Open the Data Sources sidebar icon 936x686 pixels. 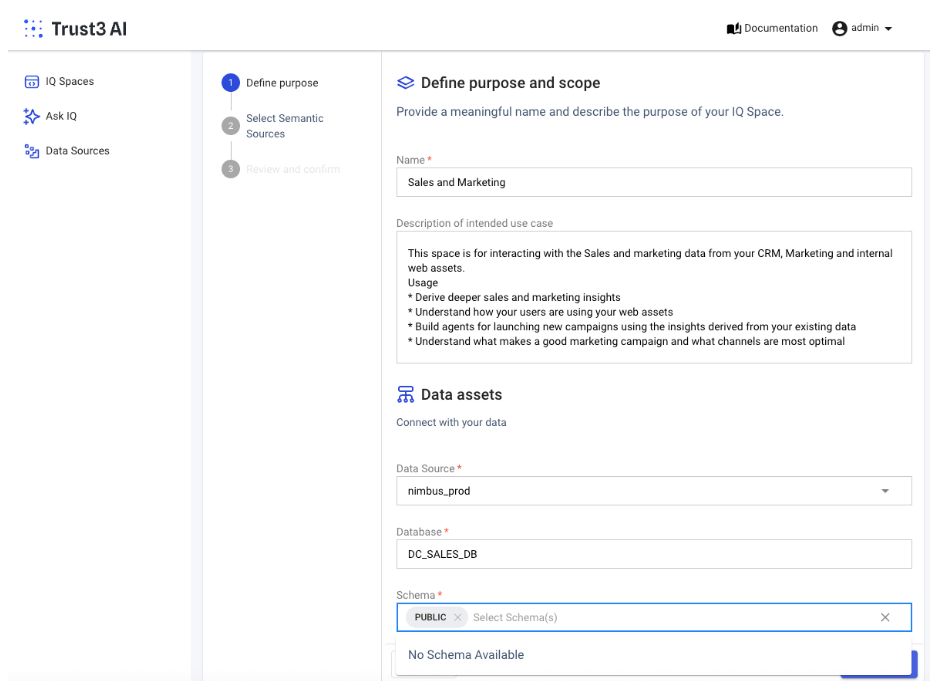point(30,151)
